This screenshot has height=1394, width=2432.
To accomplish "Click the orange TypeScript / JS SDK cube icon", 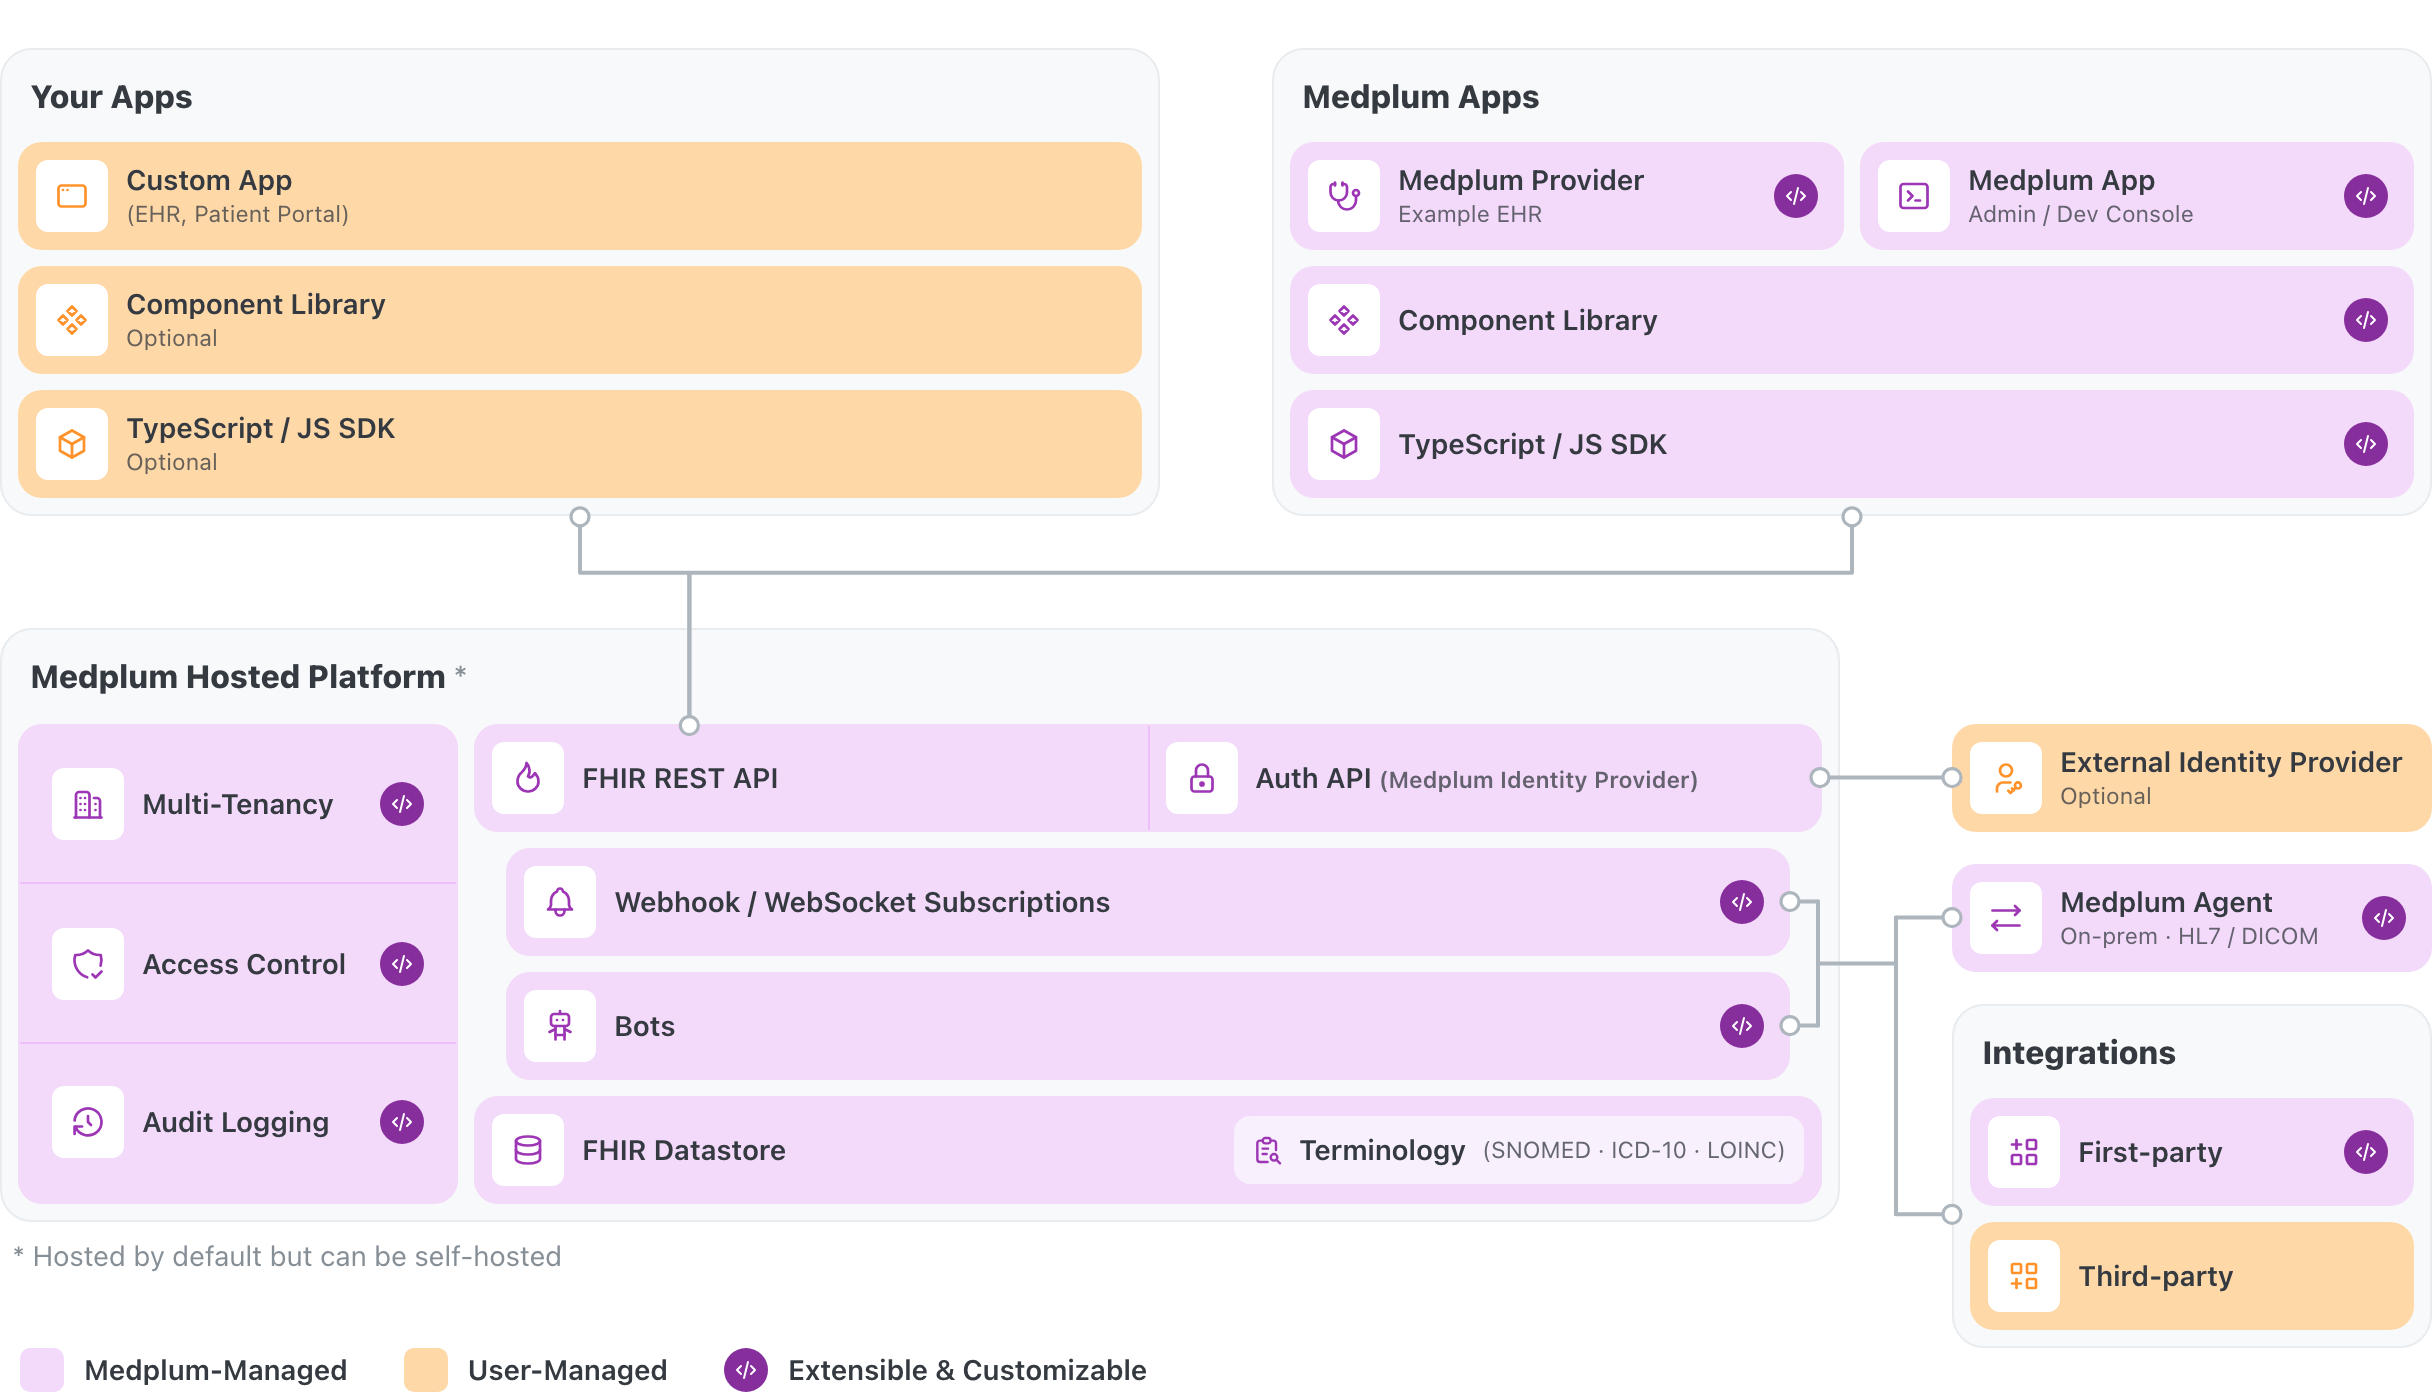I will [72, 444].
